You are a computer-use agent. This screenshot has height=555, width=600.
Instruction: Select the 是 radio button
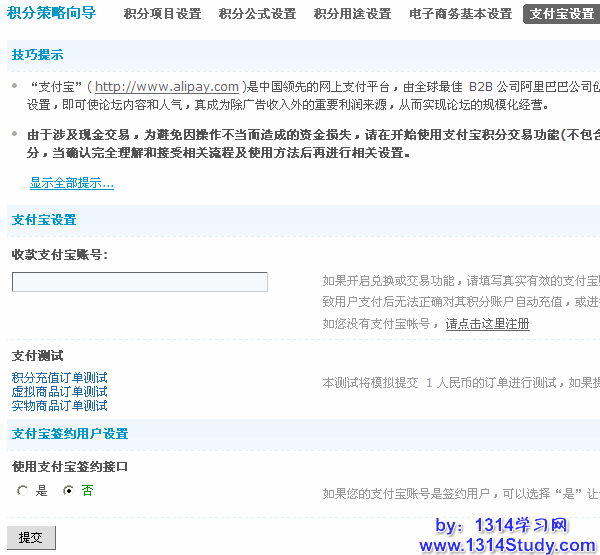point(23,491)
